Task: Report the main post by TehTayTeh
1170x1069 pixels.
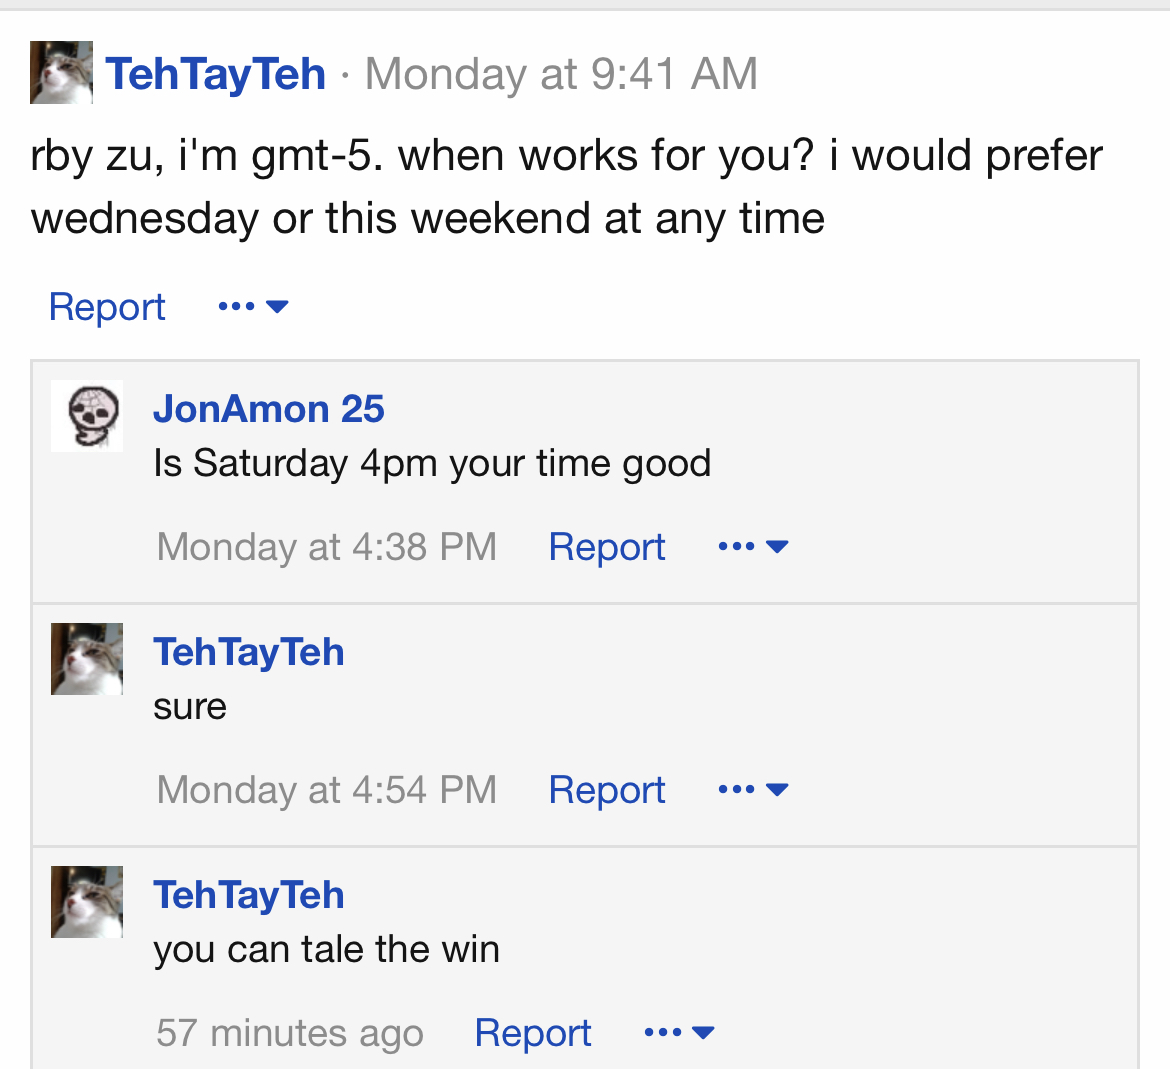Action: tap(107, 307)
